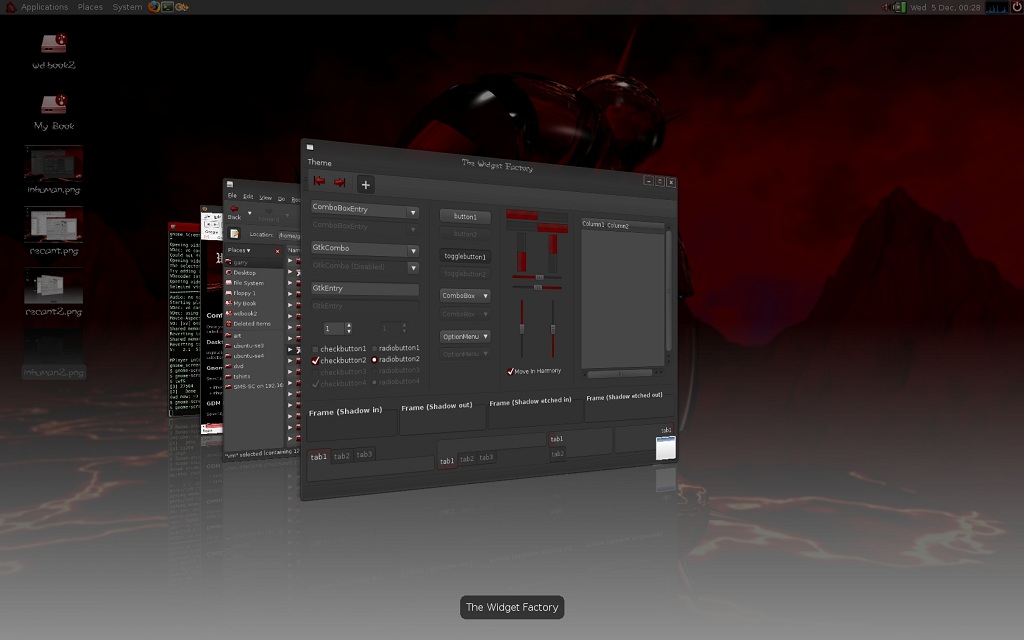1024x640 pixels.
Task: Uncheck checkbutton2
Action: (316, 360)
